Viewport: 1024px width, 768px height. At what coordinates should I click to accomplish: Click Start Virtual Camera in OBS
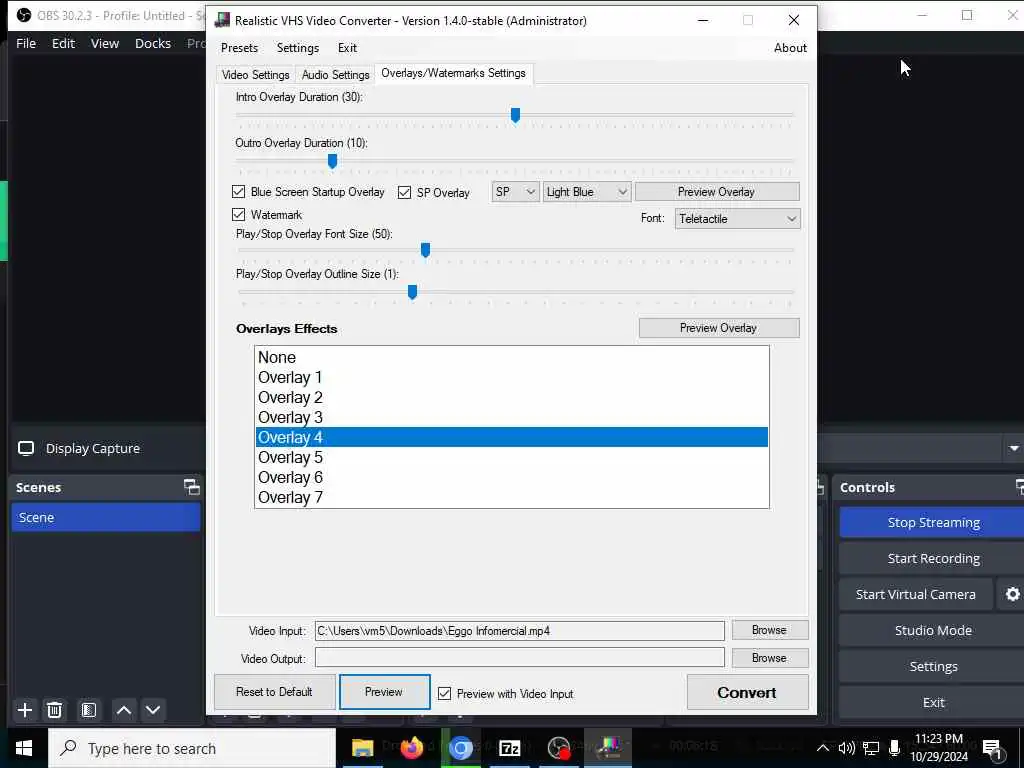click(916, 594)
